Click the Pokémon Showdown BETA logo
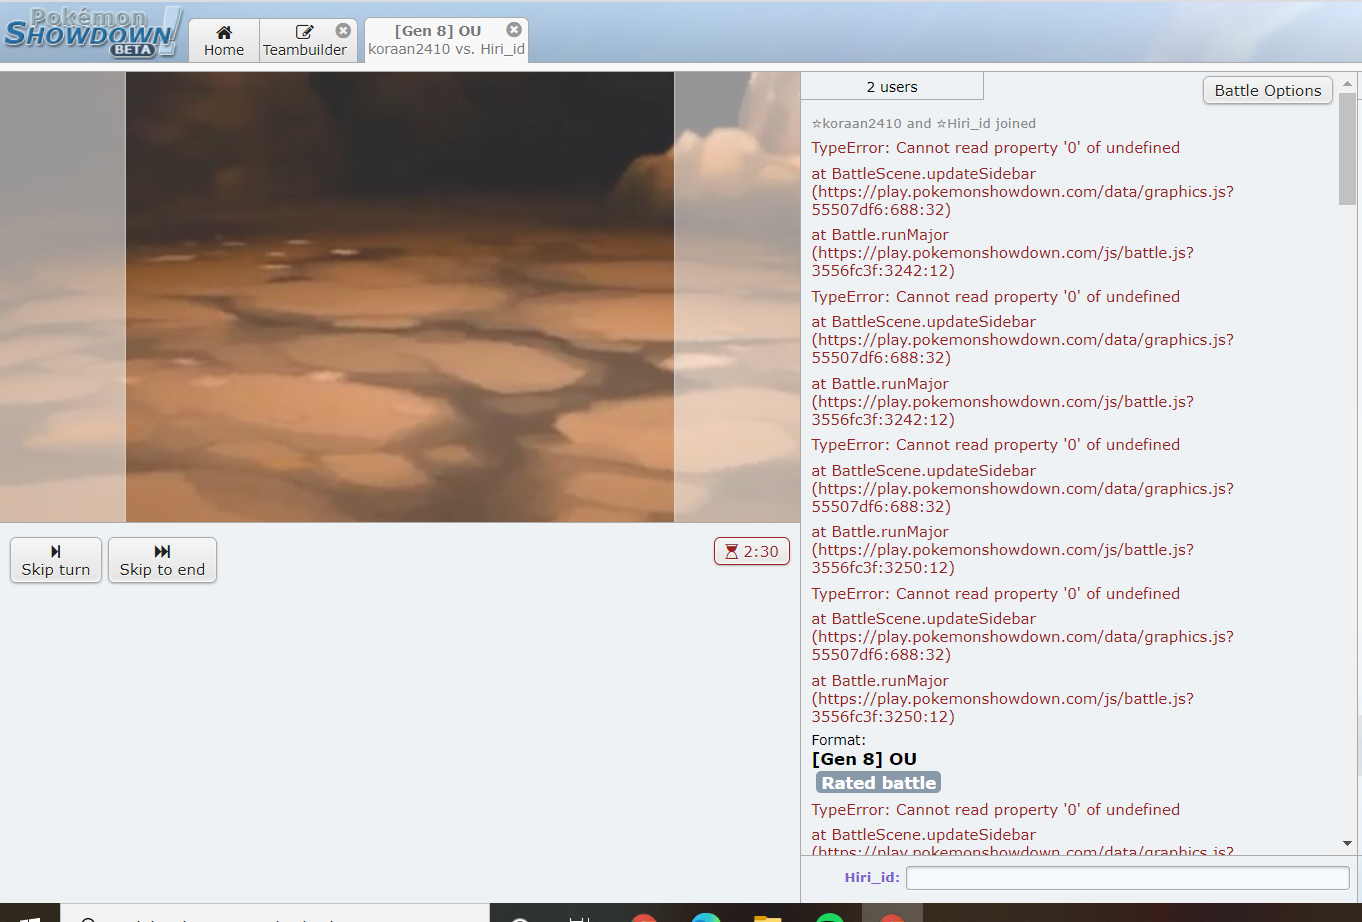The image size is (1362, 922). pyautogui.click(x=92, y=33)
